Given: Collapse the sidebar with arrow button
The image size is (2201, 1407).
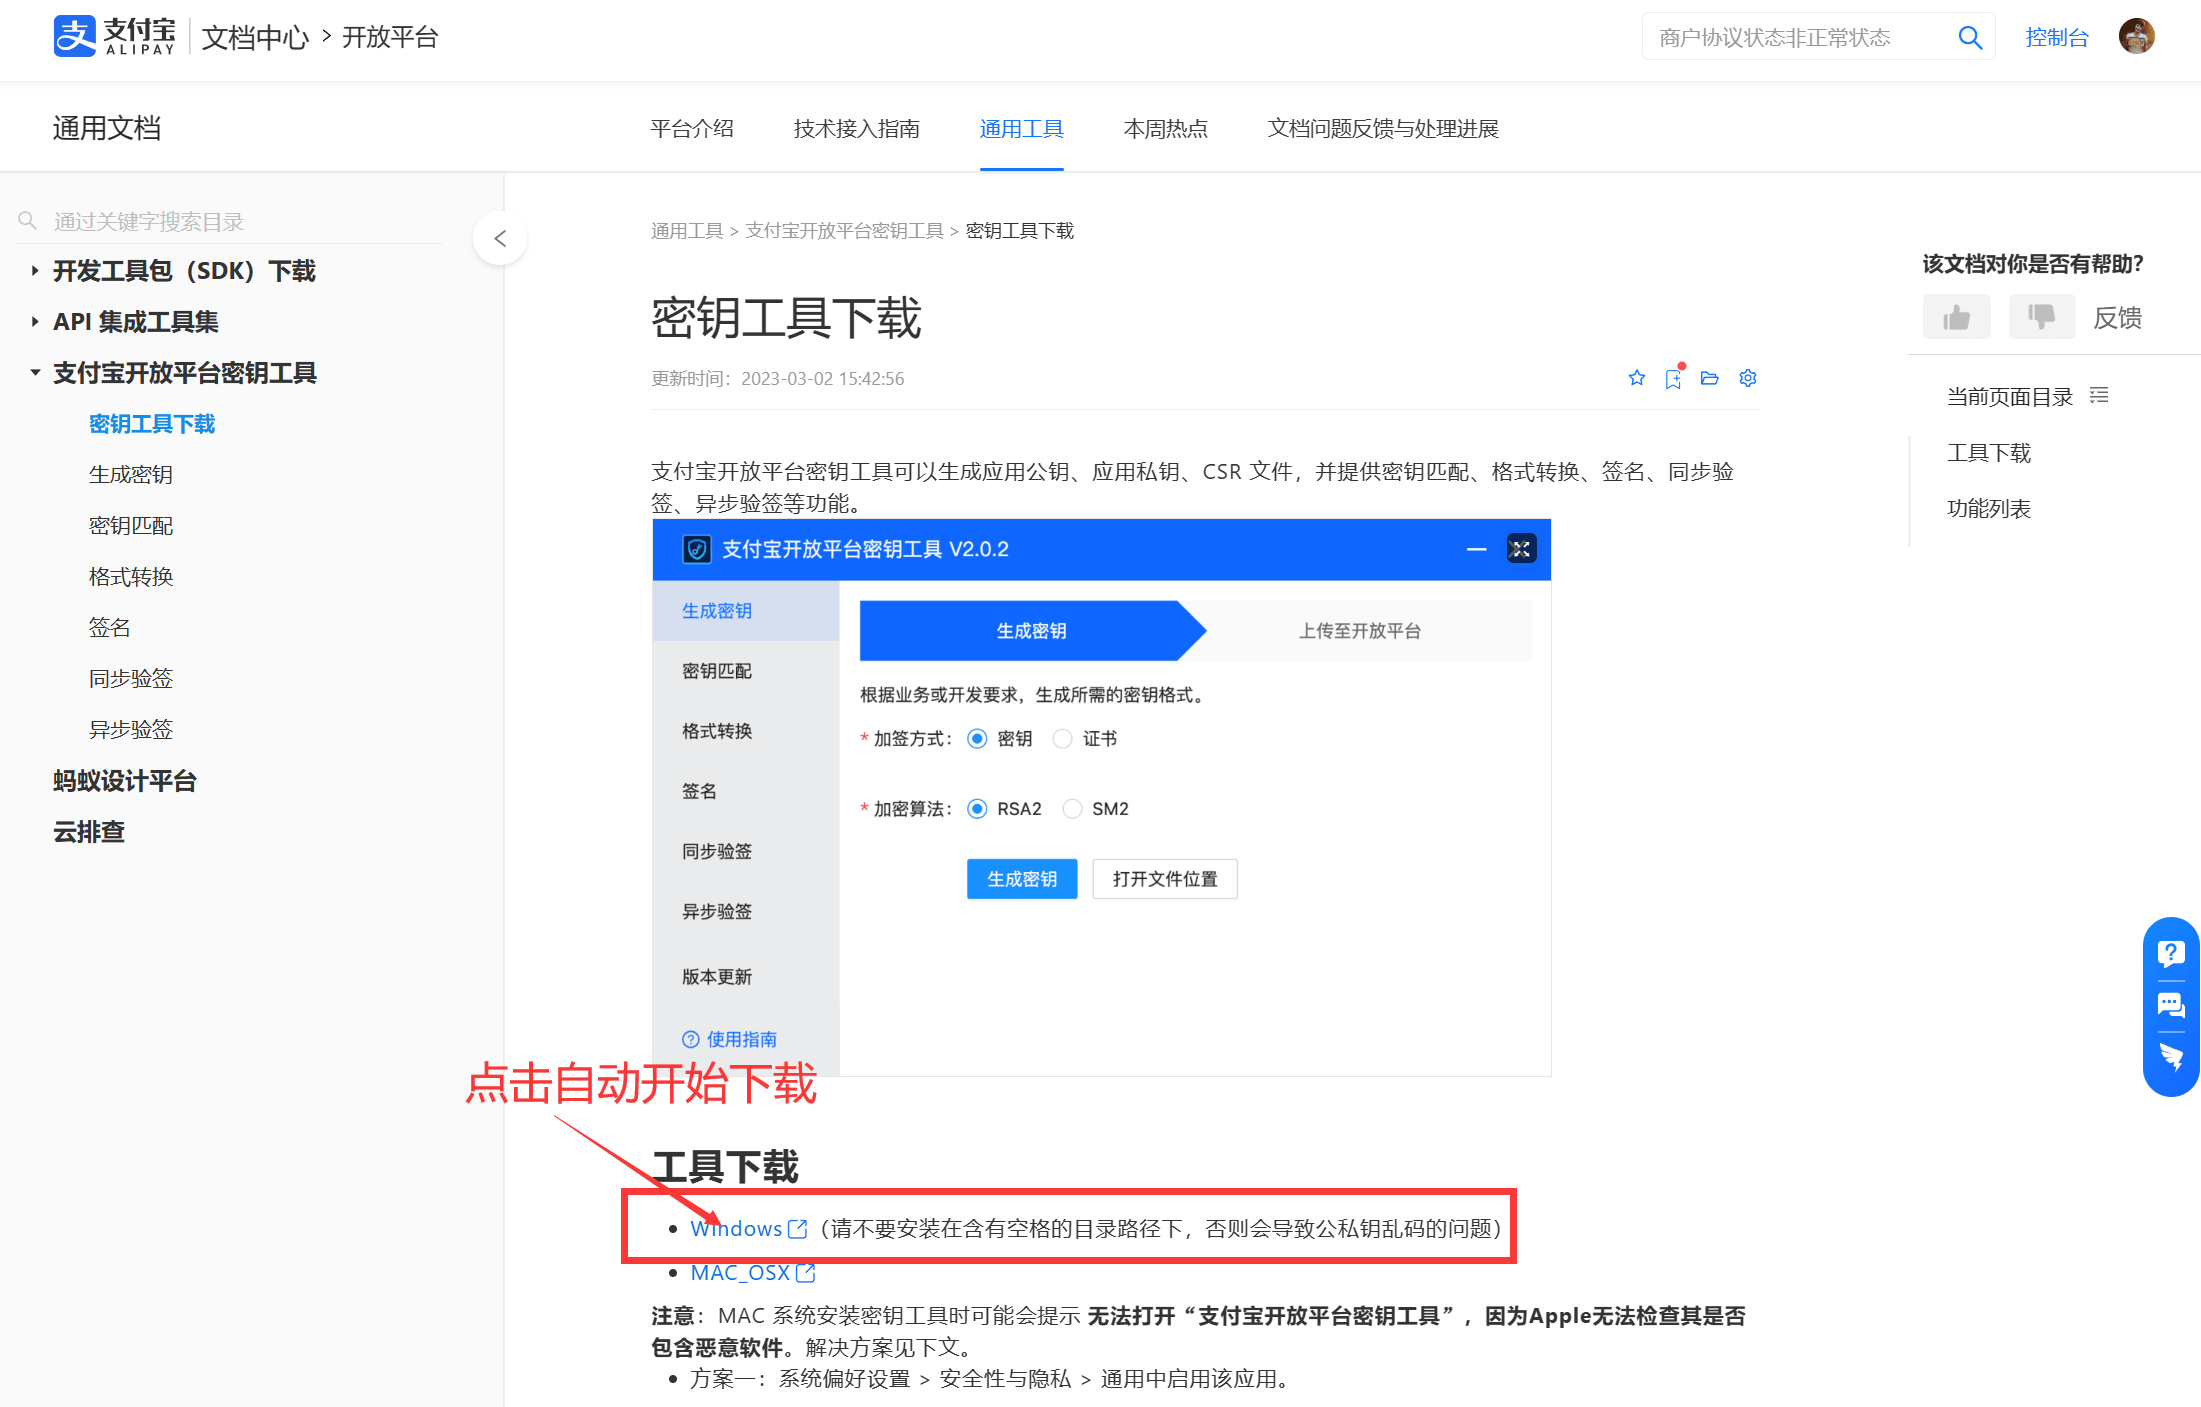Looking at the screenshot, I should (x=500, y=238).
